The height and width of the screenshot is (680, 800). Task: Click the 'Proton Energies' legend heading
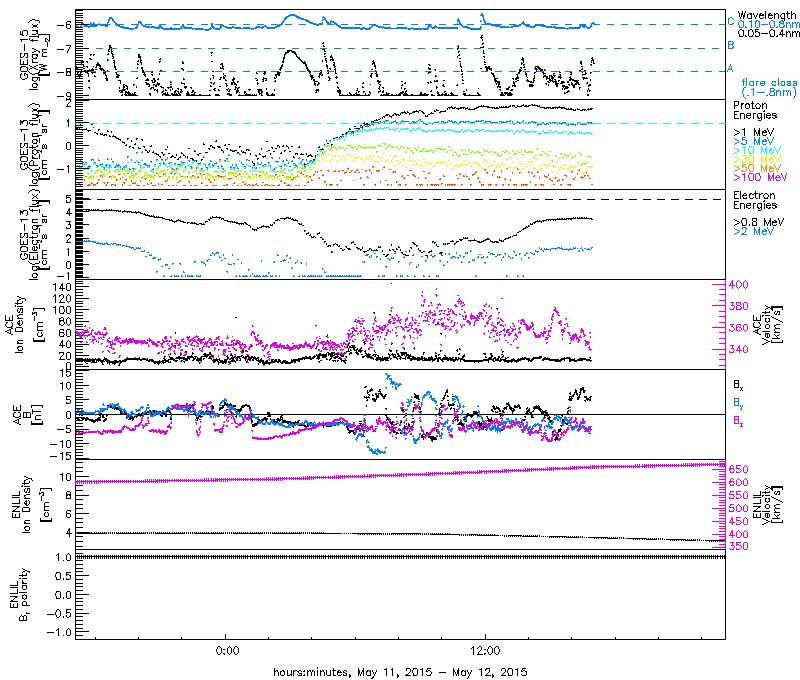click(755, 110)
